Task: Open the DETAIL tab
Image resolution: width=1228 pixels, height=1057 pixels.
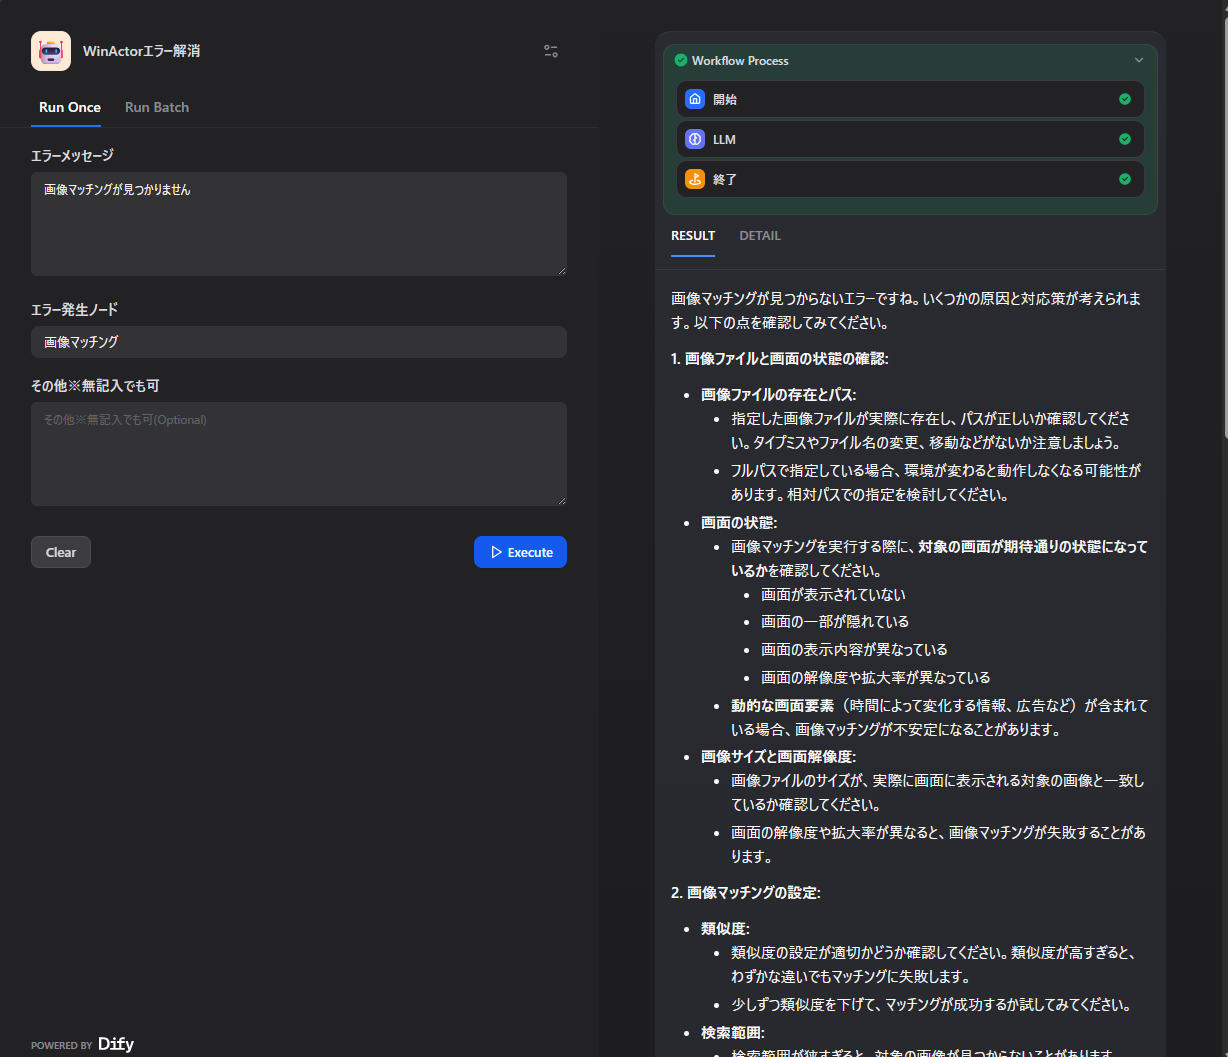Action: pos(760,236)
